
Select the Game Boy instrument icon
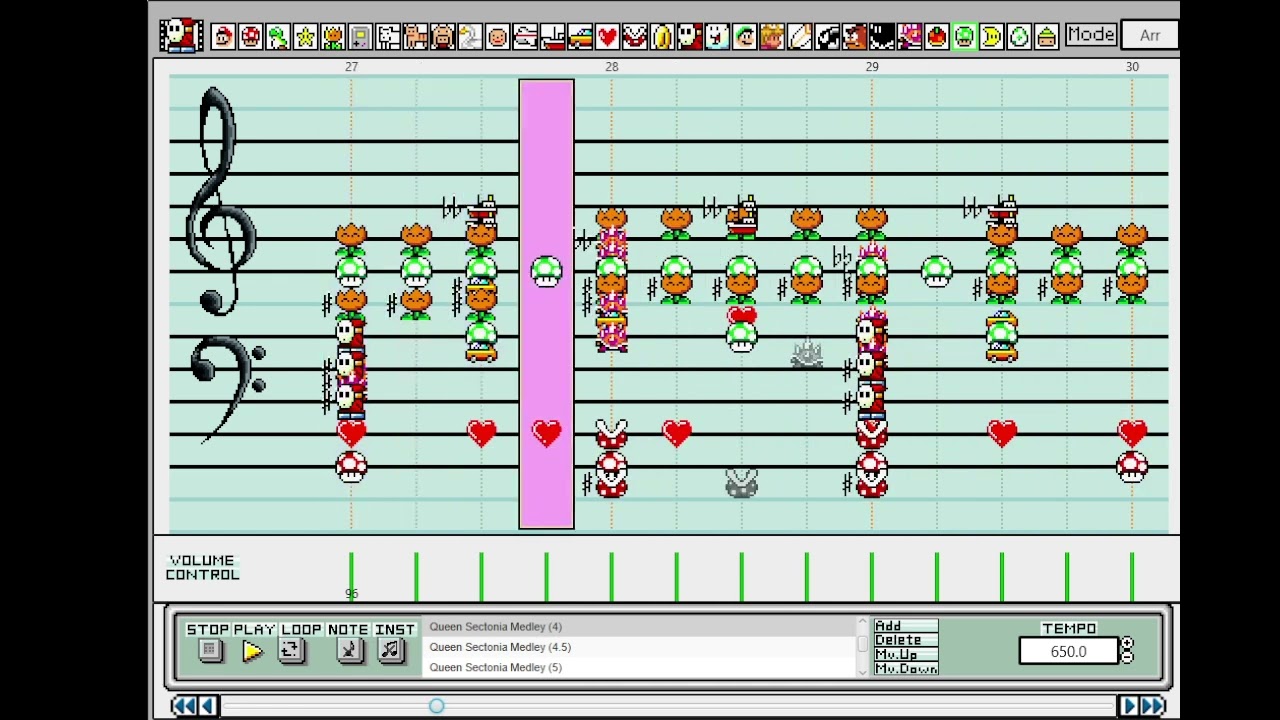coord(360,36)
